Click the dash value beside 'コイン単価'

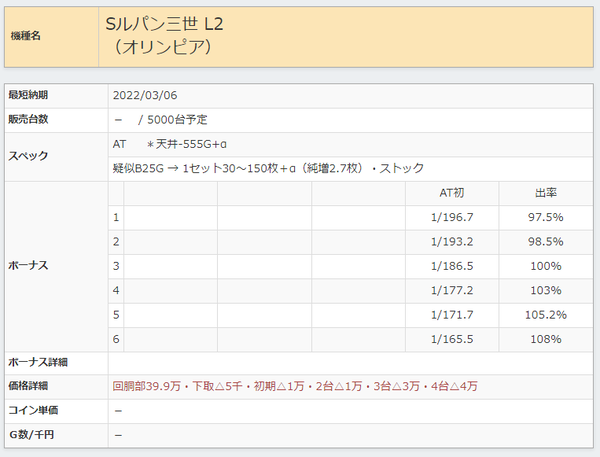point(118,411)
